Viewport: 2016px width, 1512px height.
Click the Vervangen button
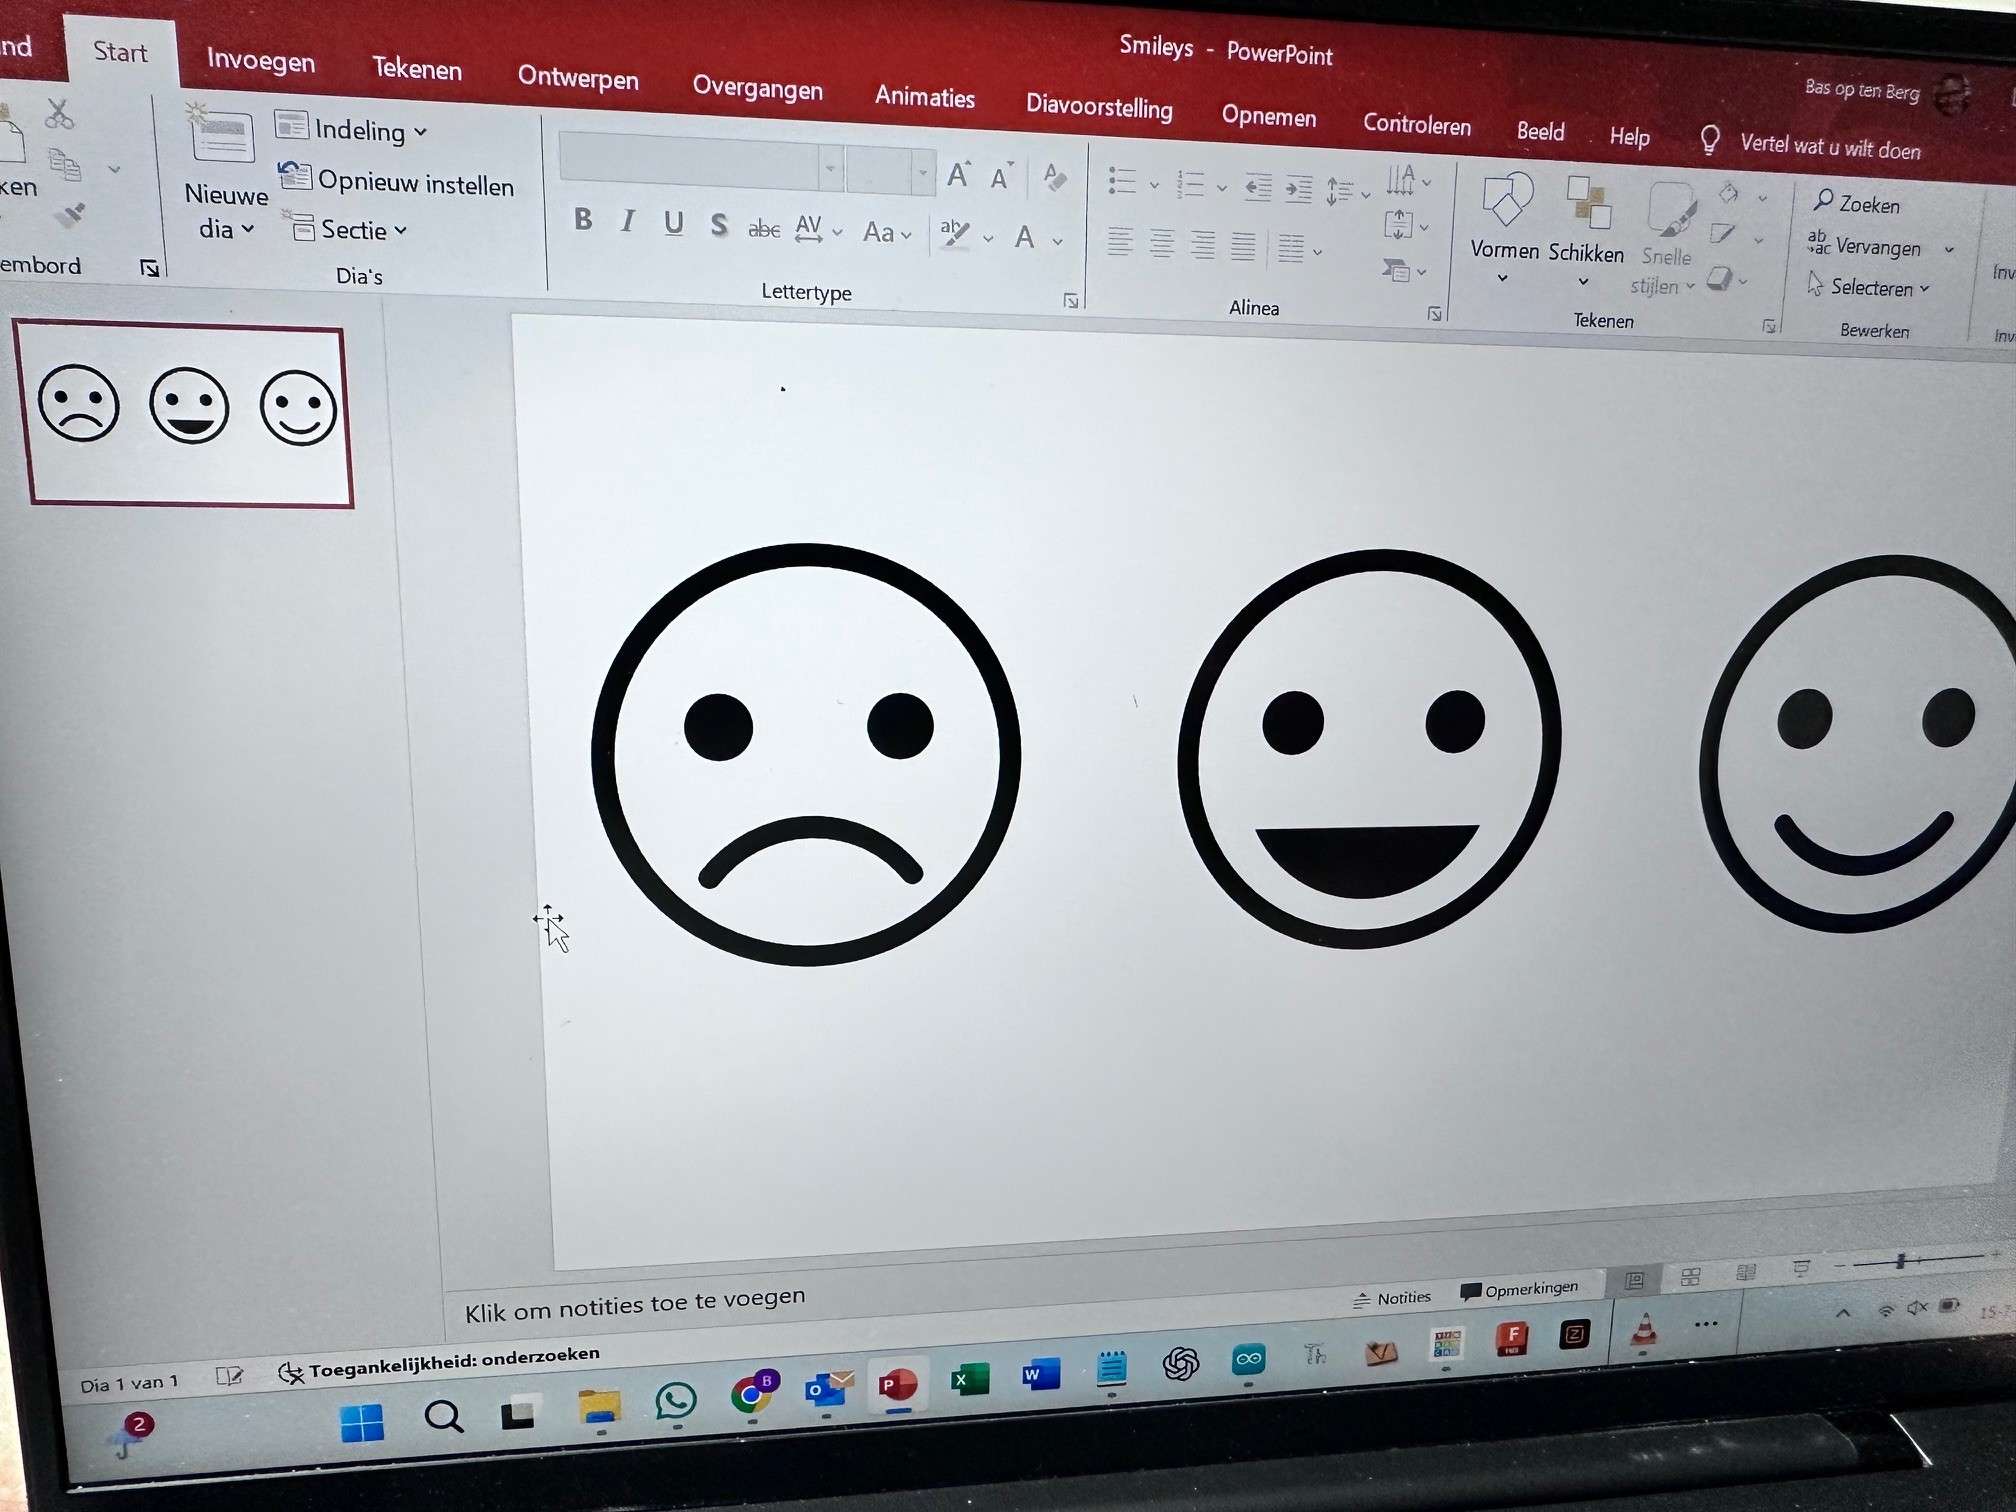pos(1867,246)
